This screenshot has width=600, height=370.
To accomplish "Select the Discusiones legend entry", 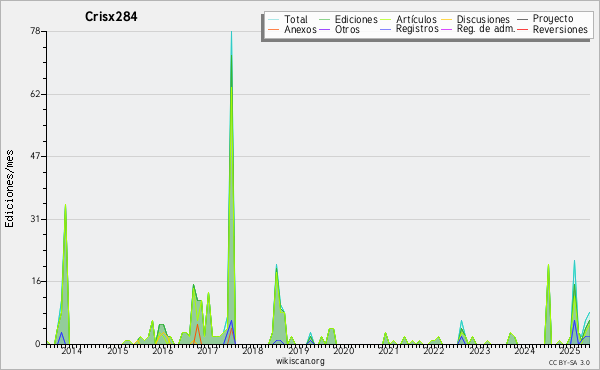I will coord(476,19).
